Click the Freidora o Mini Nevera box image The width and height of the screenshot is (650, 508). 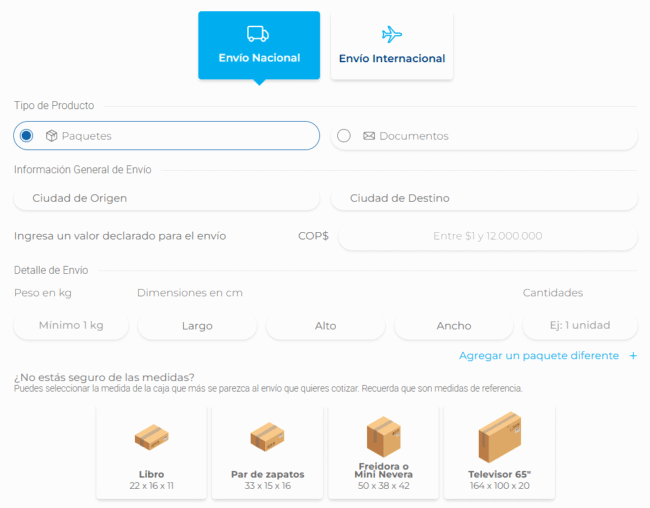(383, 436)
